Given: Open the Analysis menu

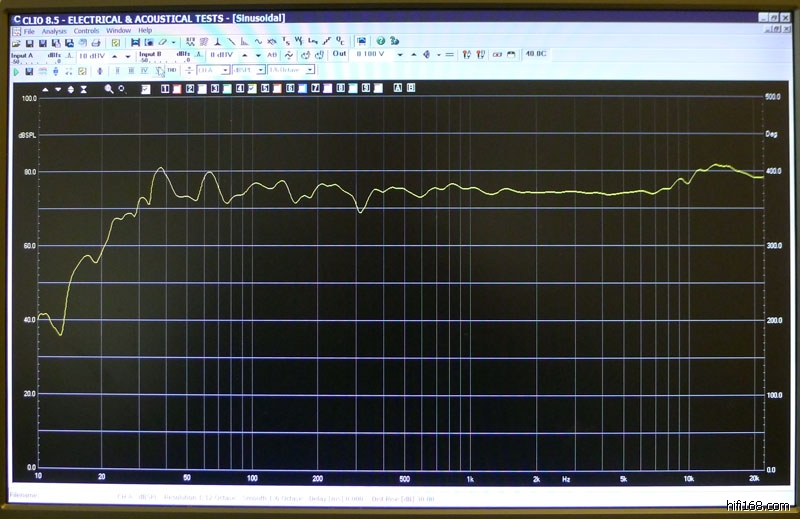Looking at the screenshot, I should (x=54, y=31).
